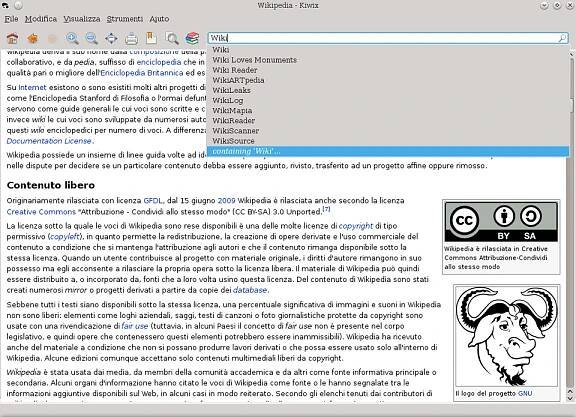Image resolution: width=576 pixels, height=417 pixels.
Task: Follow the 'enciclopedia' link
Action: point(159,62)
